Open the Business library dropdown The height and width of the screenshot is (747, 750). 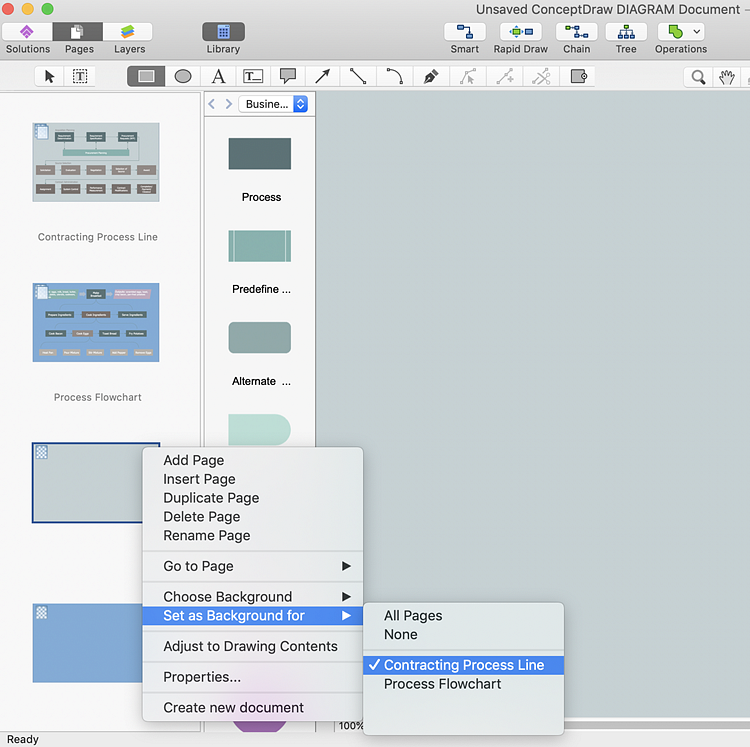(273, 104)
